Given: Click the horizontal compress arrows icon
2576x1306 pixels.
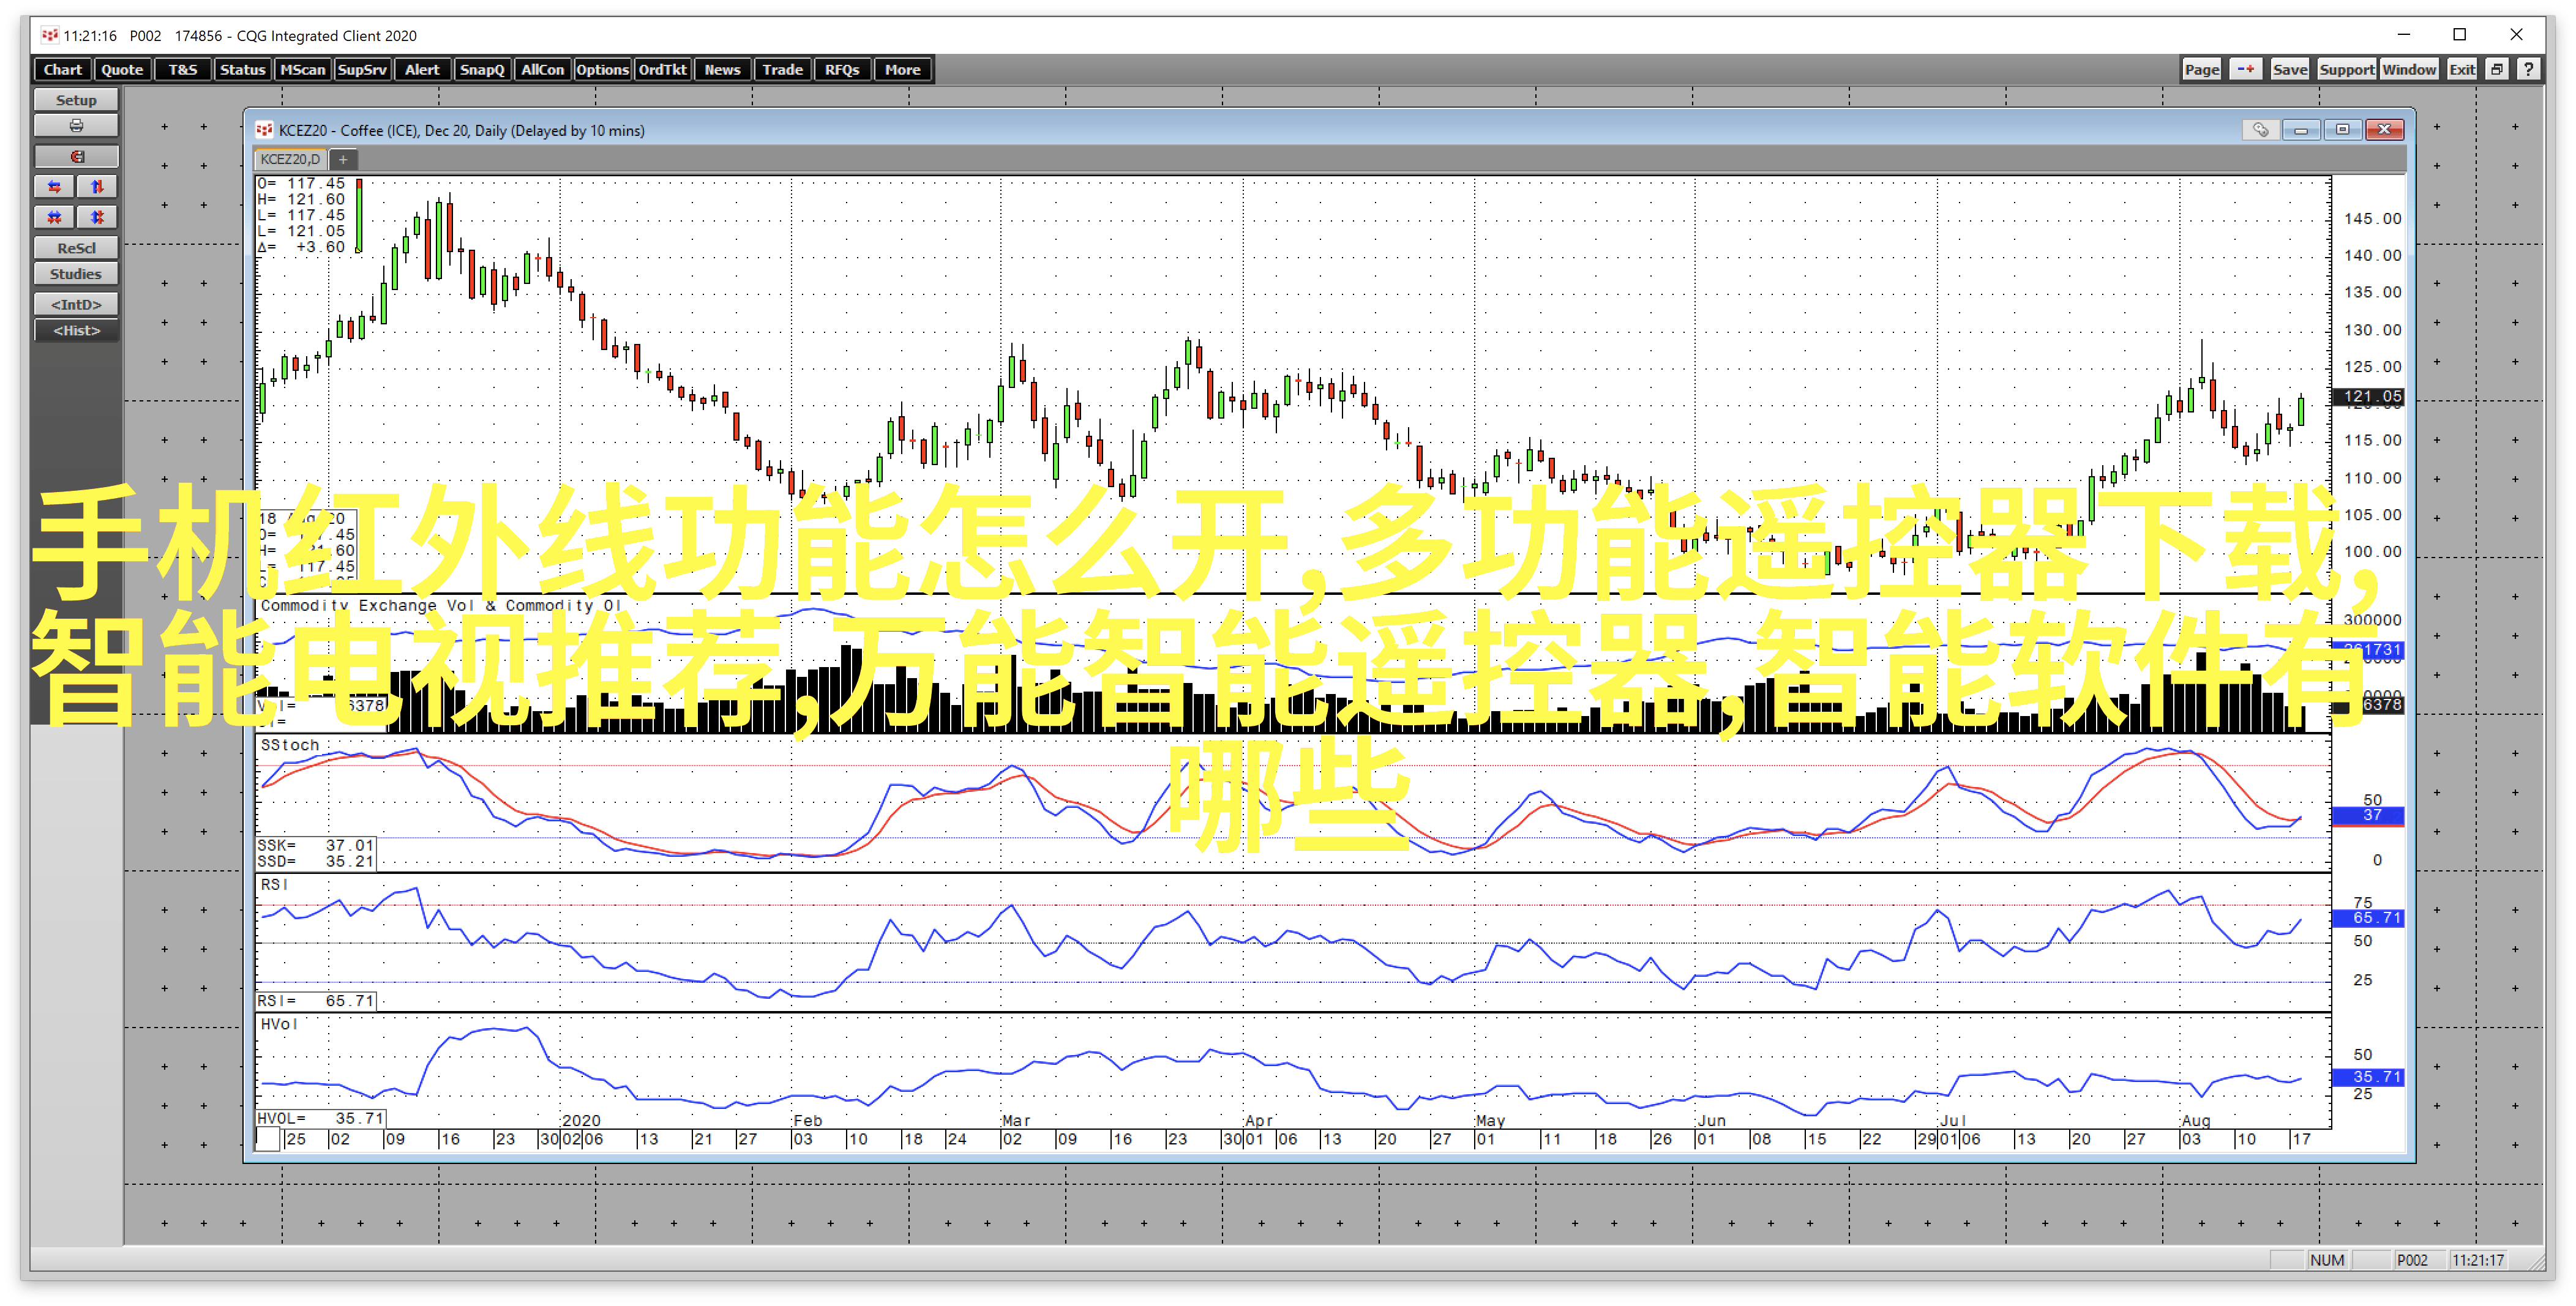Looking at the screenshot, I should (54, 217).
